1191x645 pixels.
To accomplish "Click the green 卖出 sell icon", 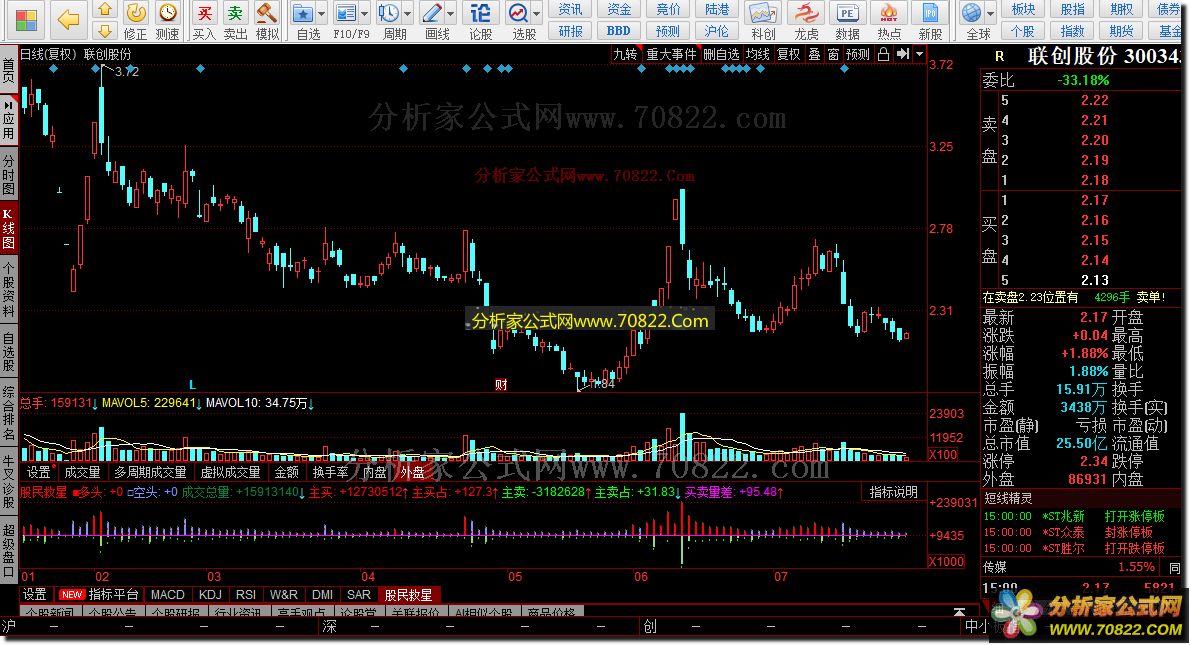I will 235,13.
